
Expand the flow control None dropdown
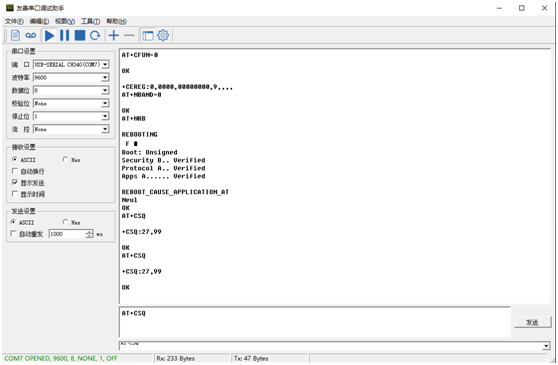pyautogui.click(x=105, y=129)
